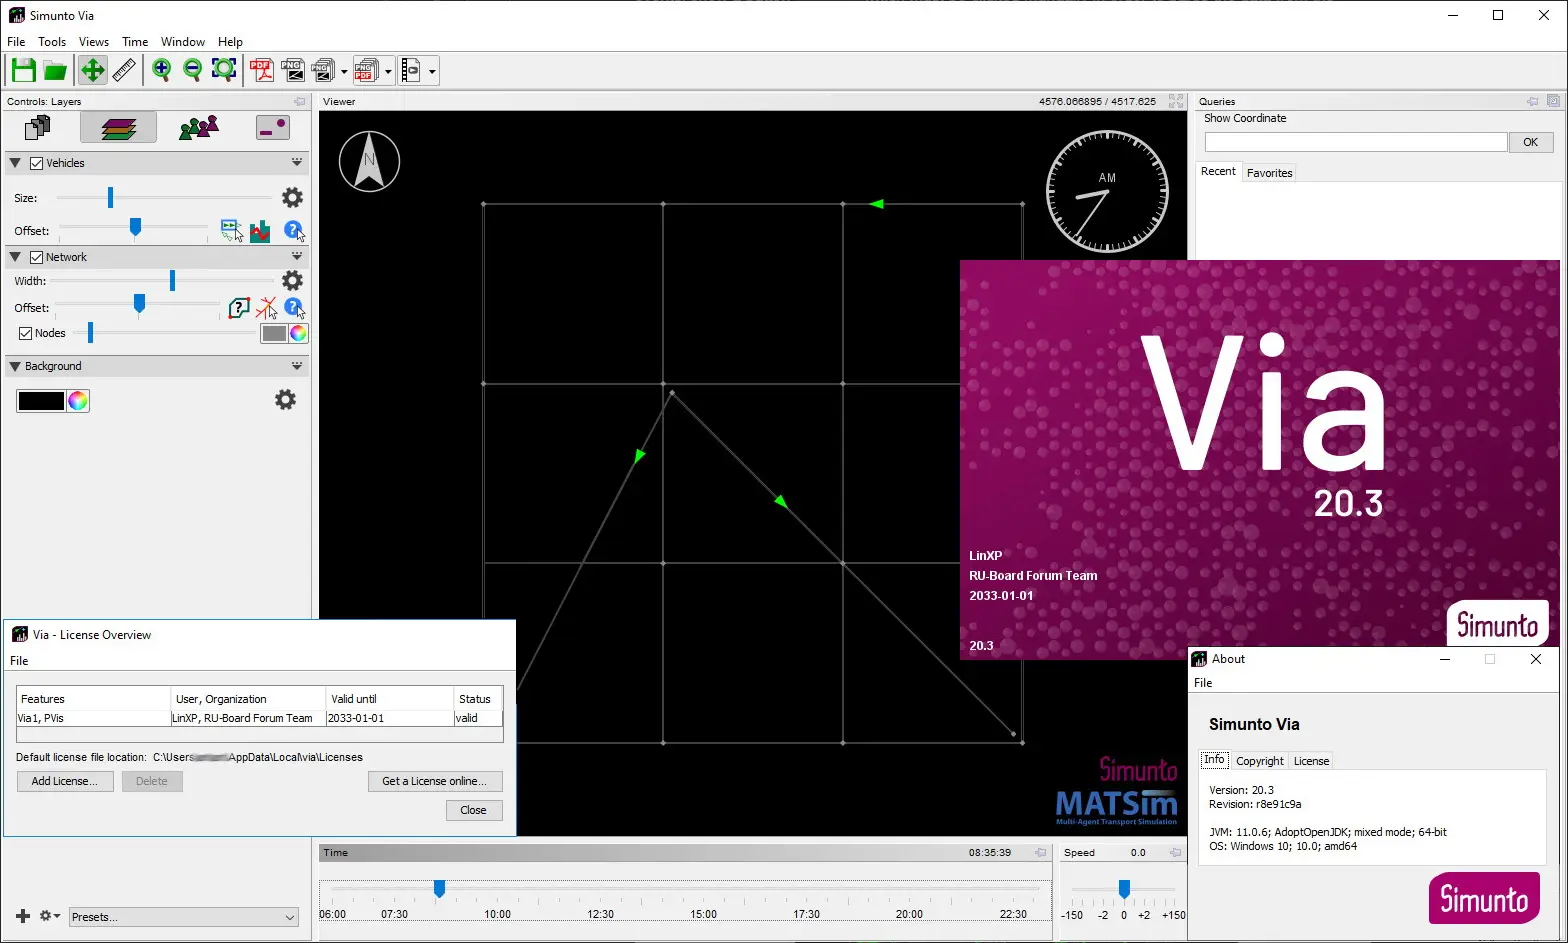Open the legend panel icon
1568x943 pixels.
click(273, 128)
